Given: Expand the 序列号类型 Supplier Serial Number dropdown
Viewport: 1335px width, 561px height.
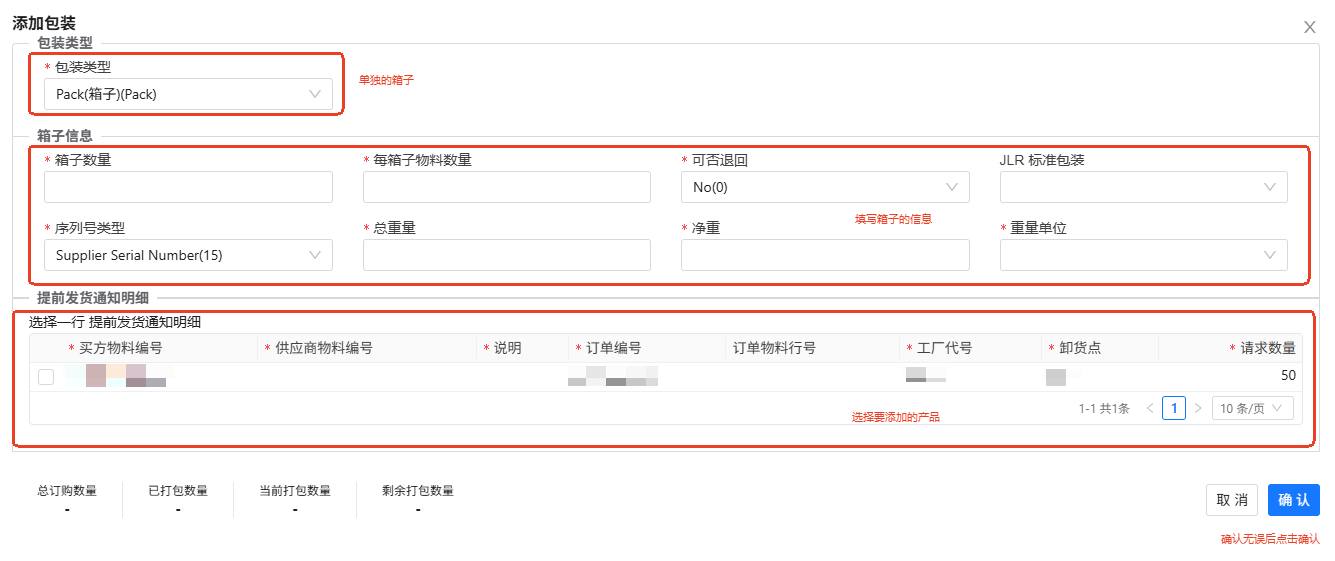Looking at the screenshot, I should tap(188, 255).
